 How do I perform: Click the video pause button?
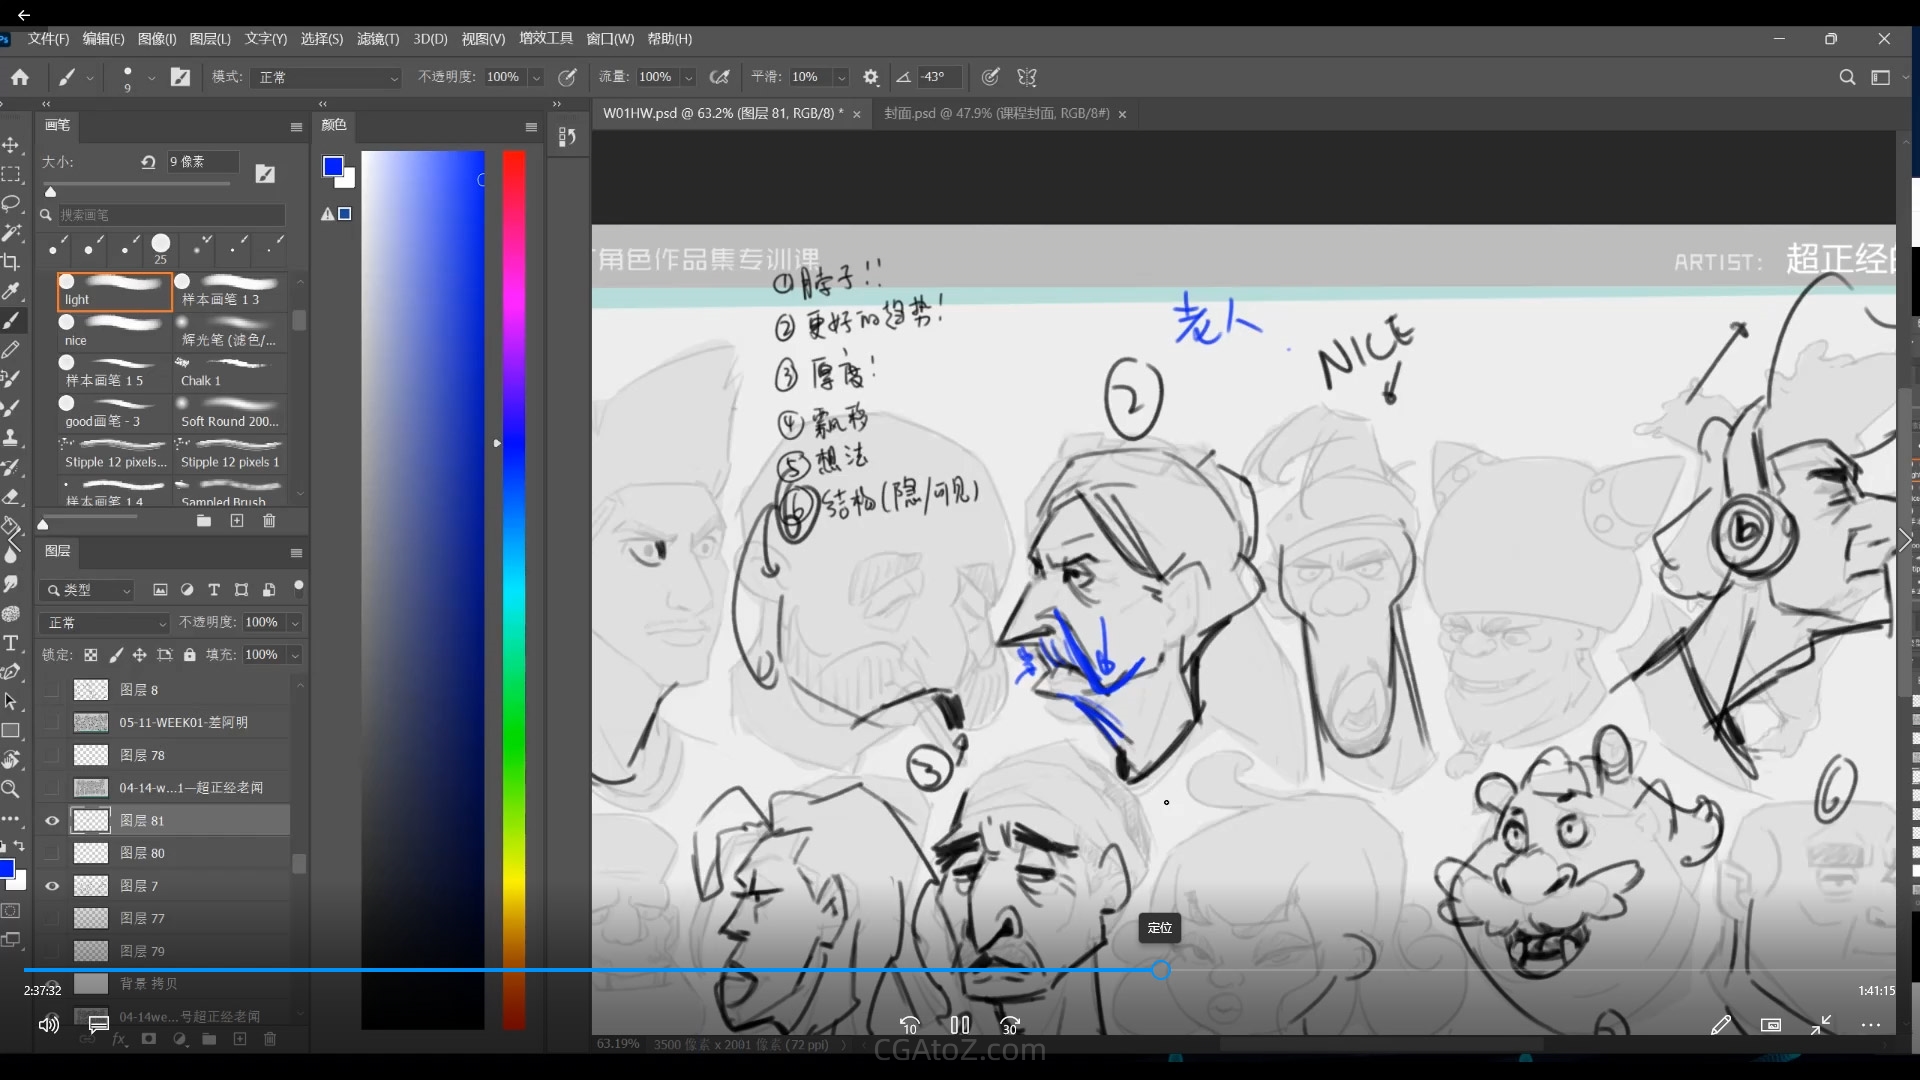pyautogui.click(x=960, y=1025)
